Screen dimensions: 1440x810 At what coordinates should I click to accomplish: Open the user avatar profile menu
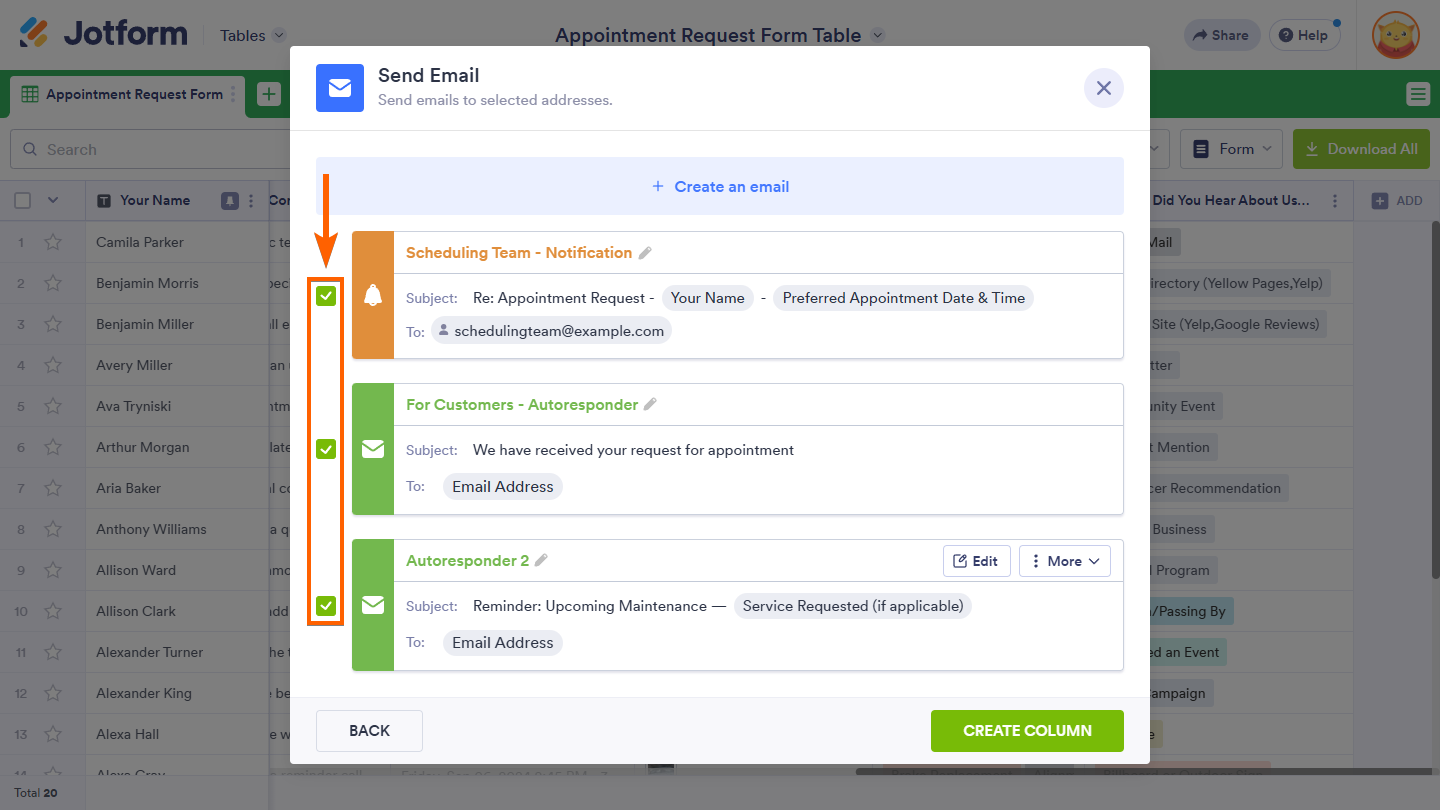[x=1395, y=36]
